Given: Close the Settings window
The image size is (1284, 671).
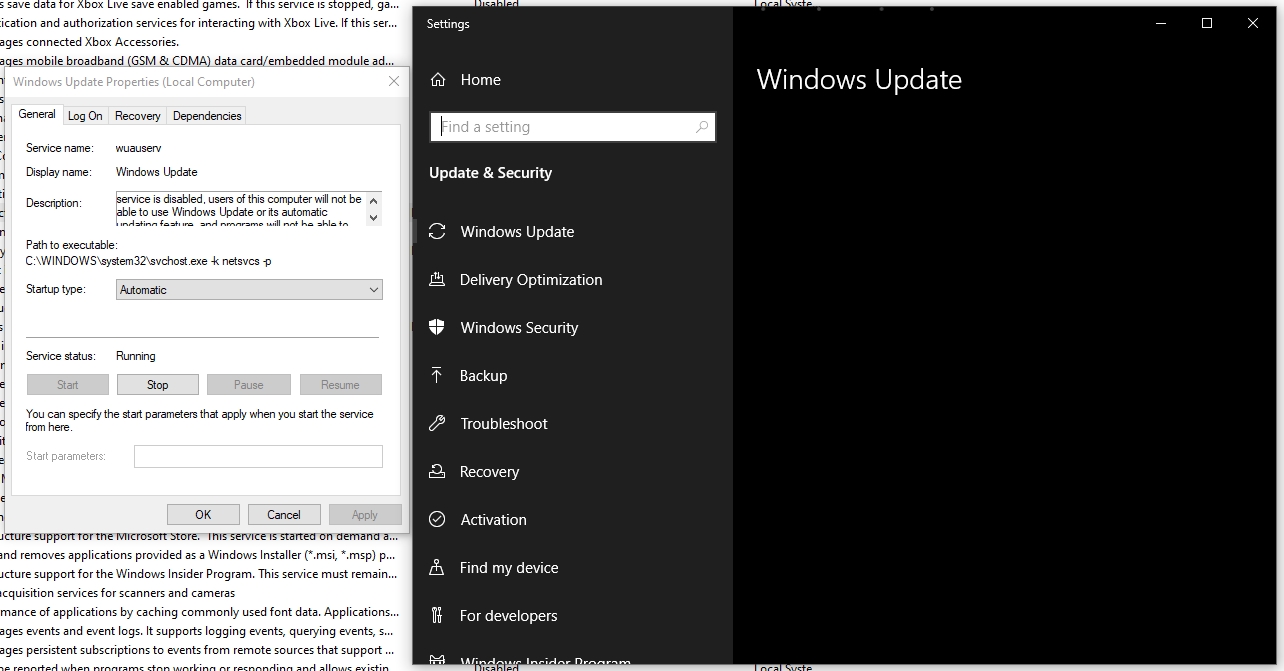Looking at the screenshot, I should click(1253, 23).
